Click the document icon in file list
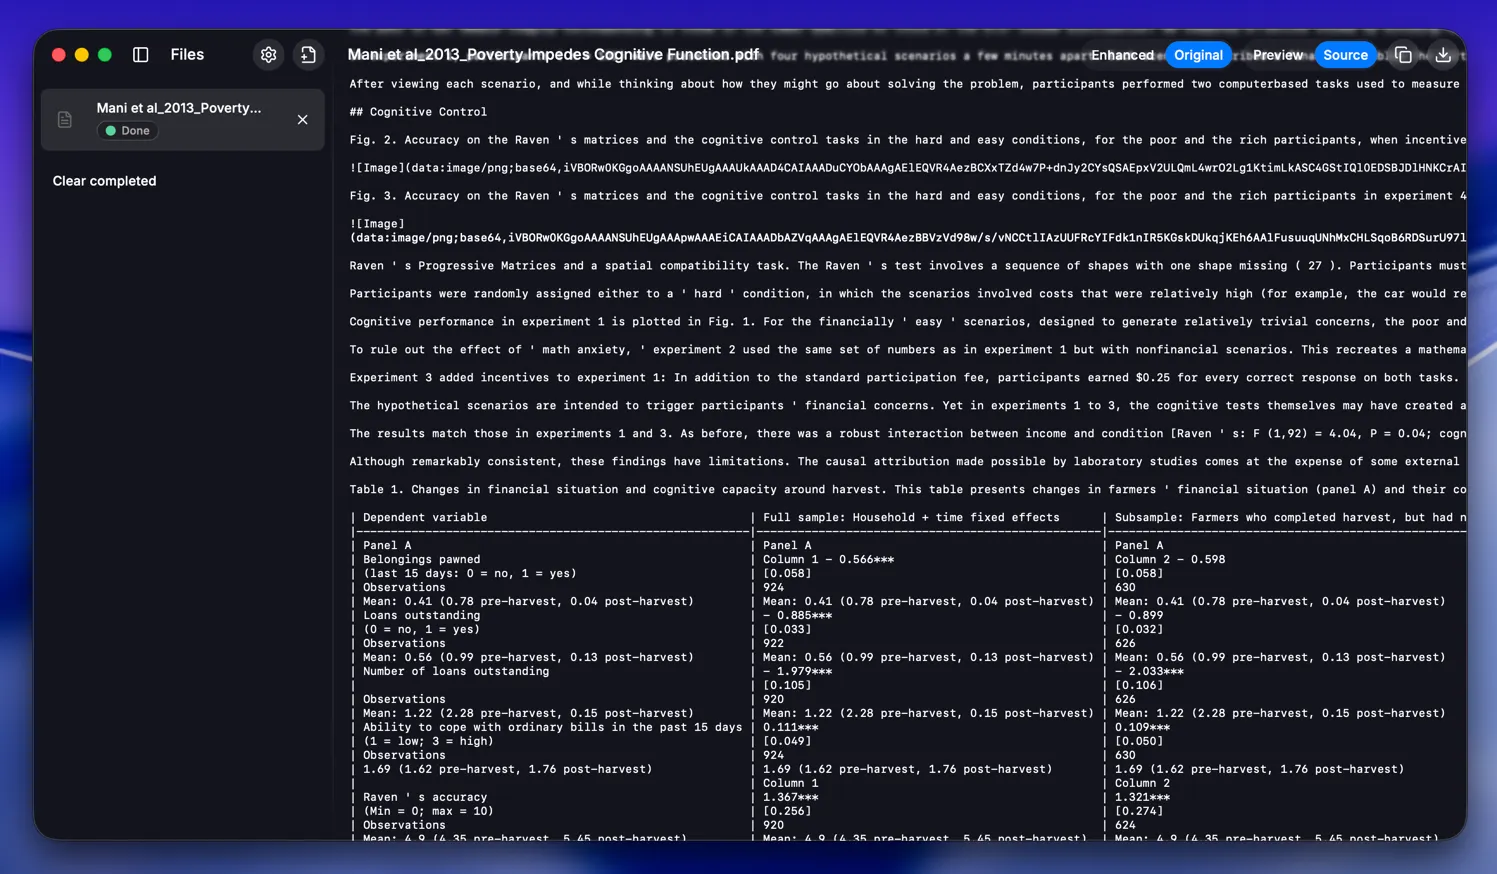Screen dimensions: 1497x874 (x=65, y=120)
